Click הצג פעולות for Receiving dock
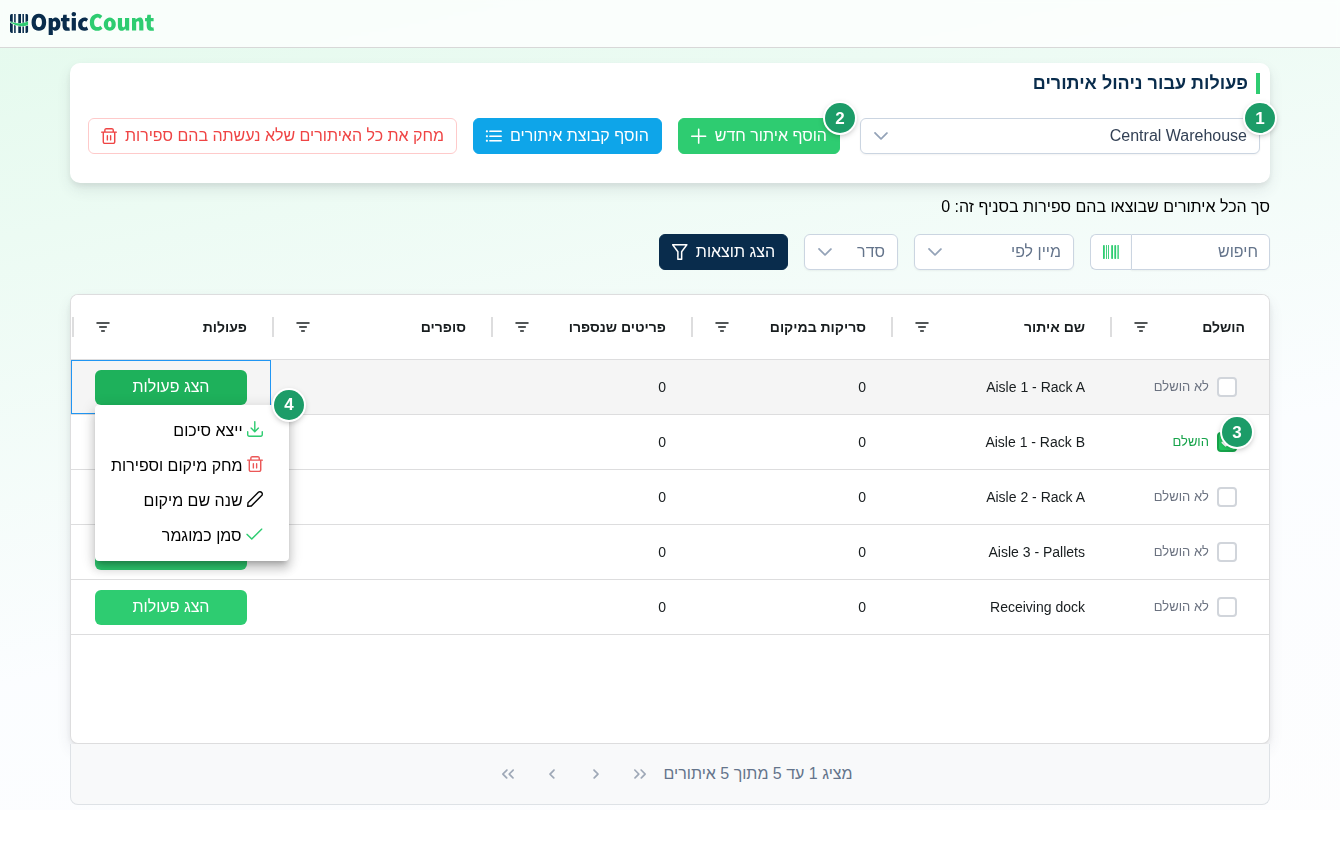The image size is (1340, 851). [171, 607]
